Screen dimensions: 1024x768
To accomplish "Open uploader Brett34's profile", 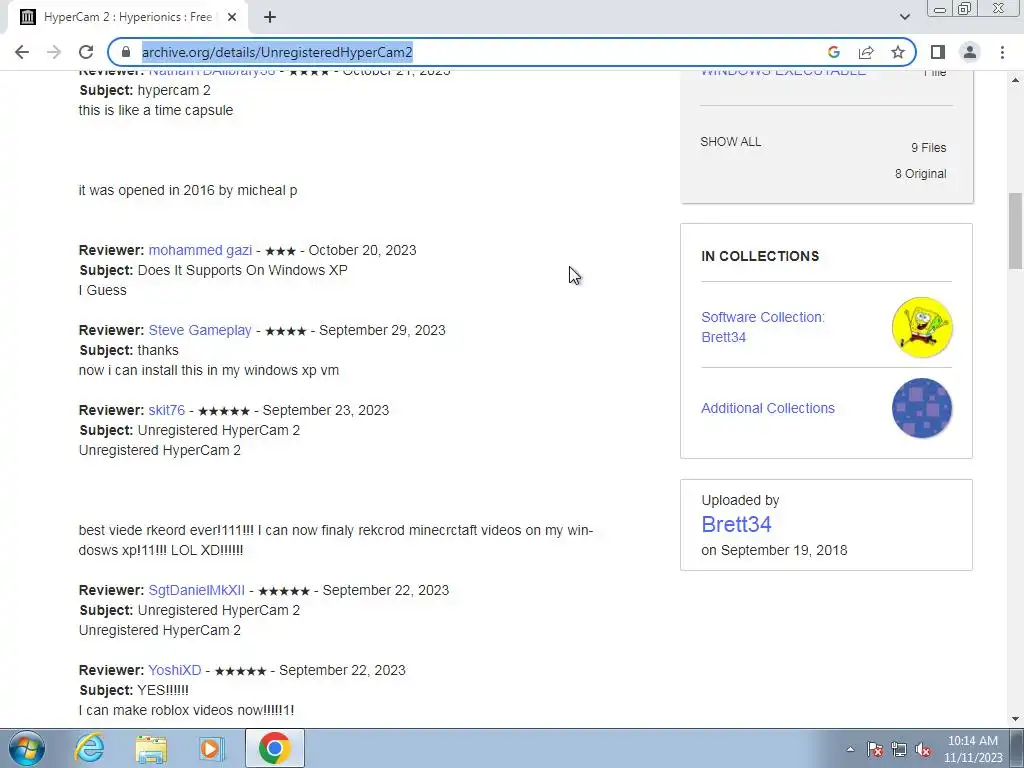I will tap(736, 524).
